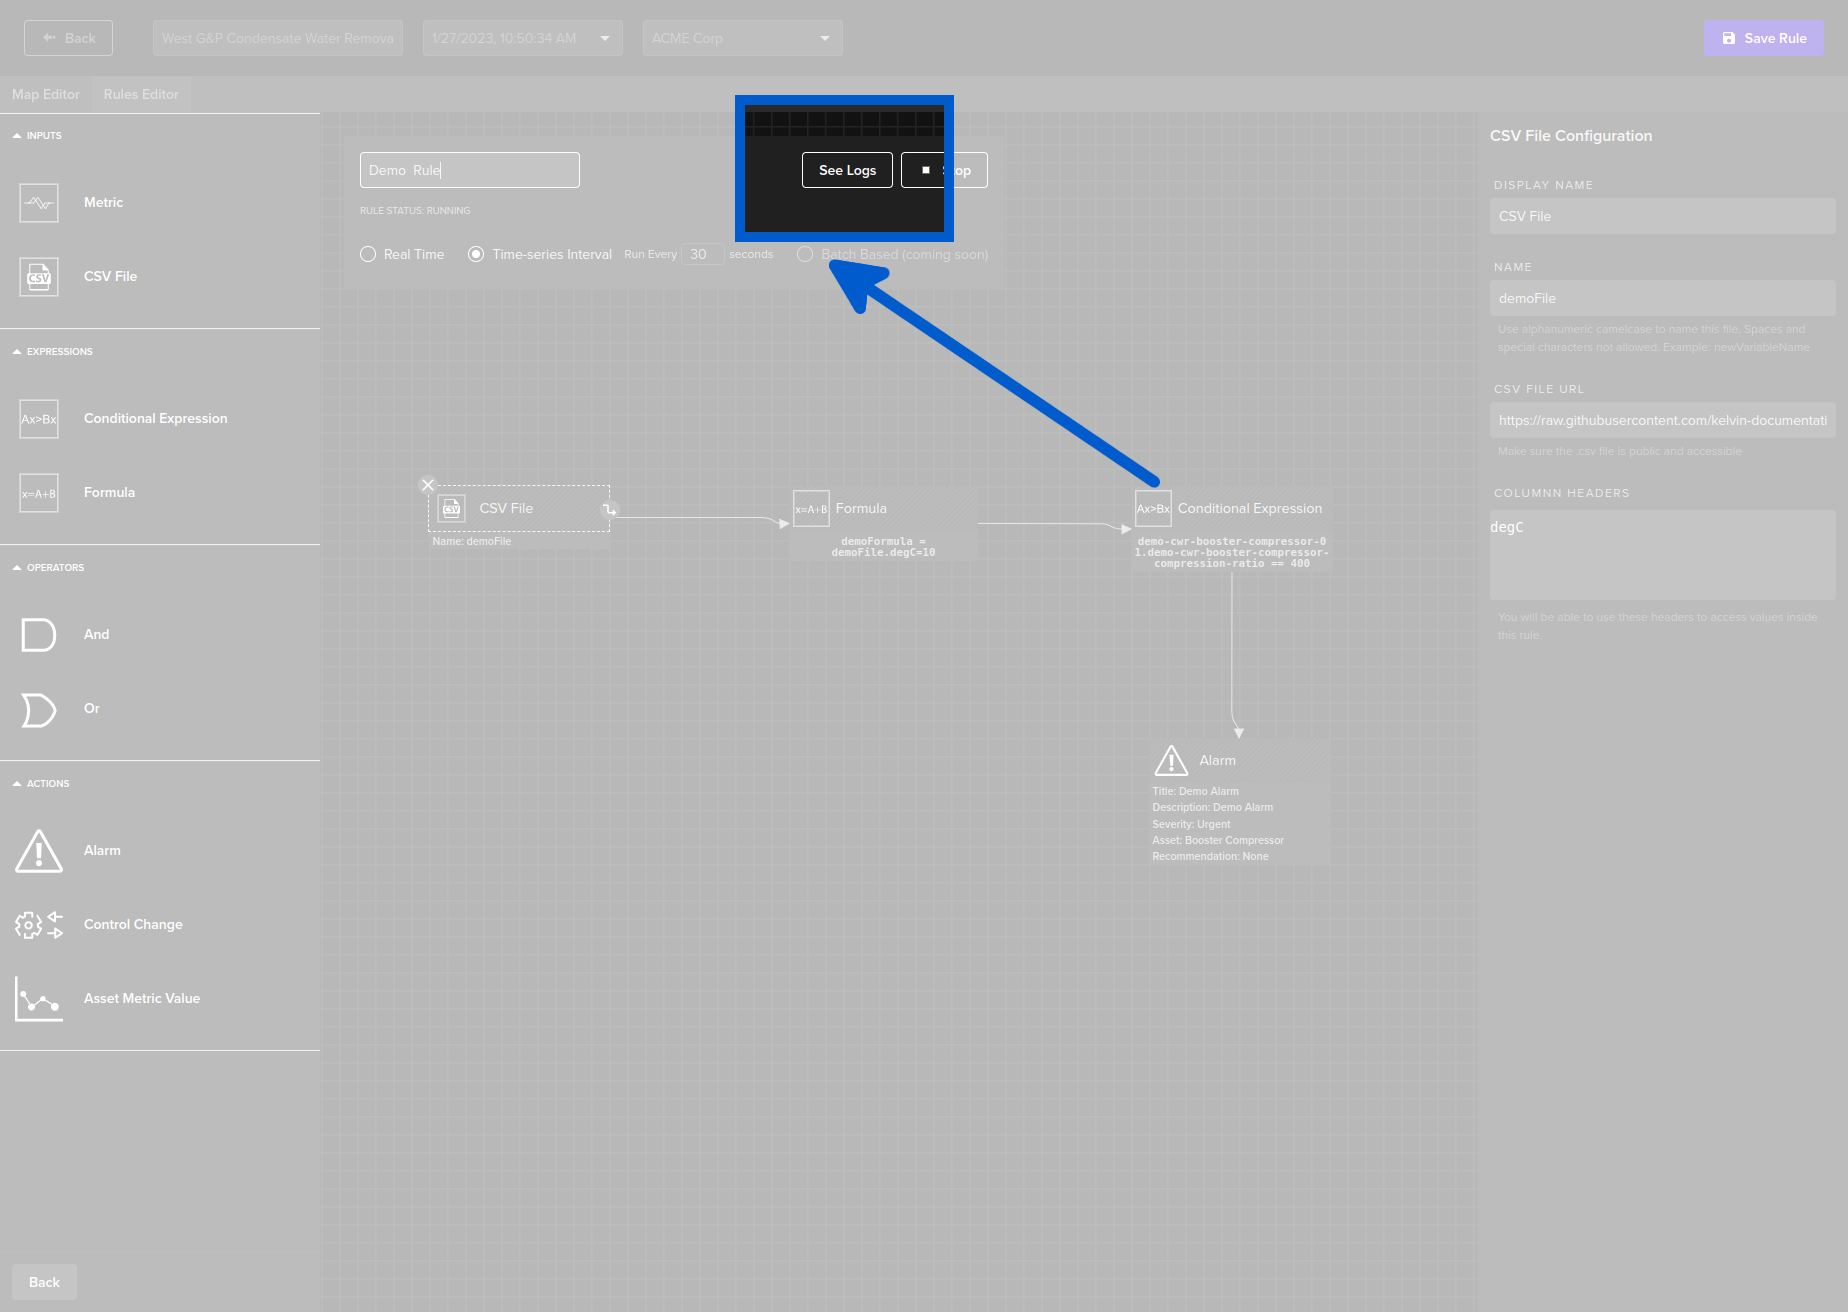1848x1312 pixels.
Task: Pick the Or operator icon
Action: pyautogui.click(x=38, y=709)
